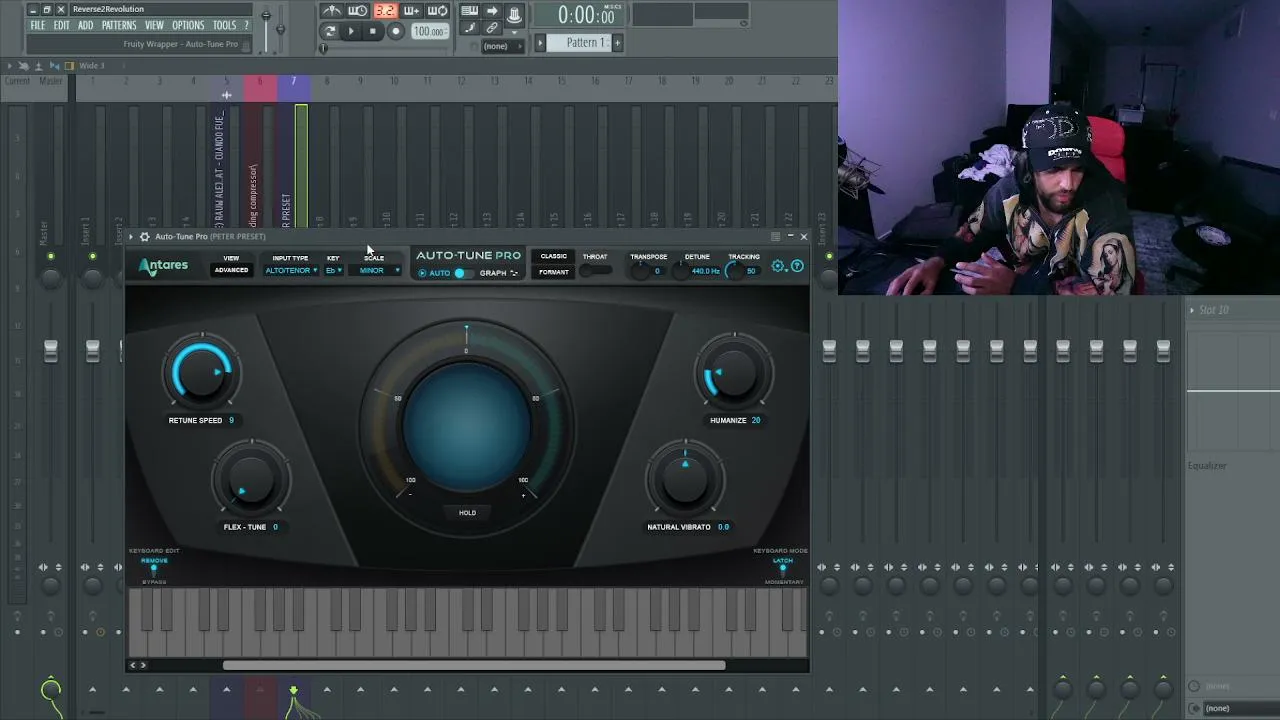The width and height of the screenshot is (1280, 720).
Task: Click the brush note-color icon
Action: tap(469, 29)
